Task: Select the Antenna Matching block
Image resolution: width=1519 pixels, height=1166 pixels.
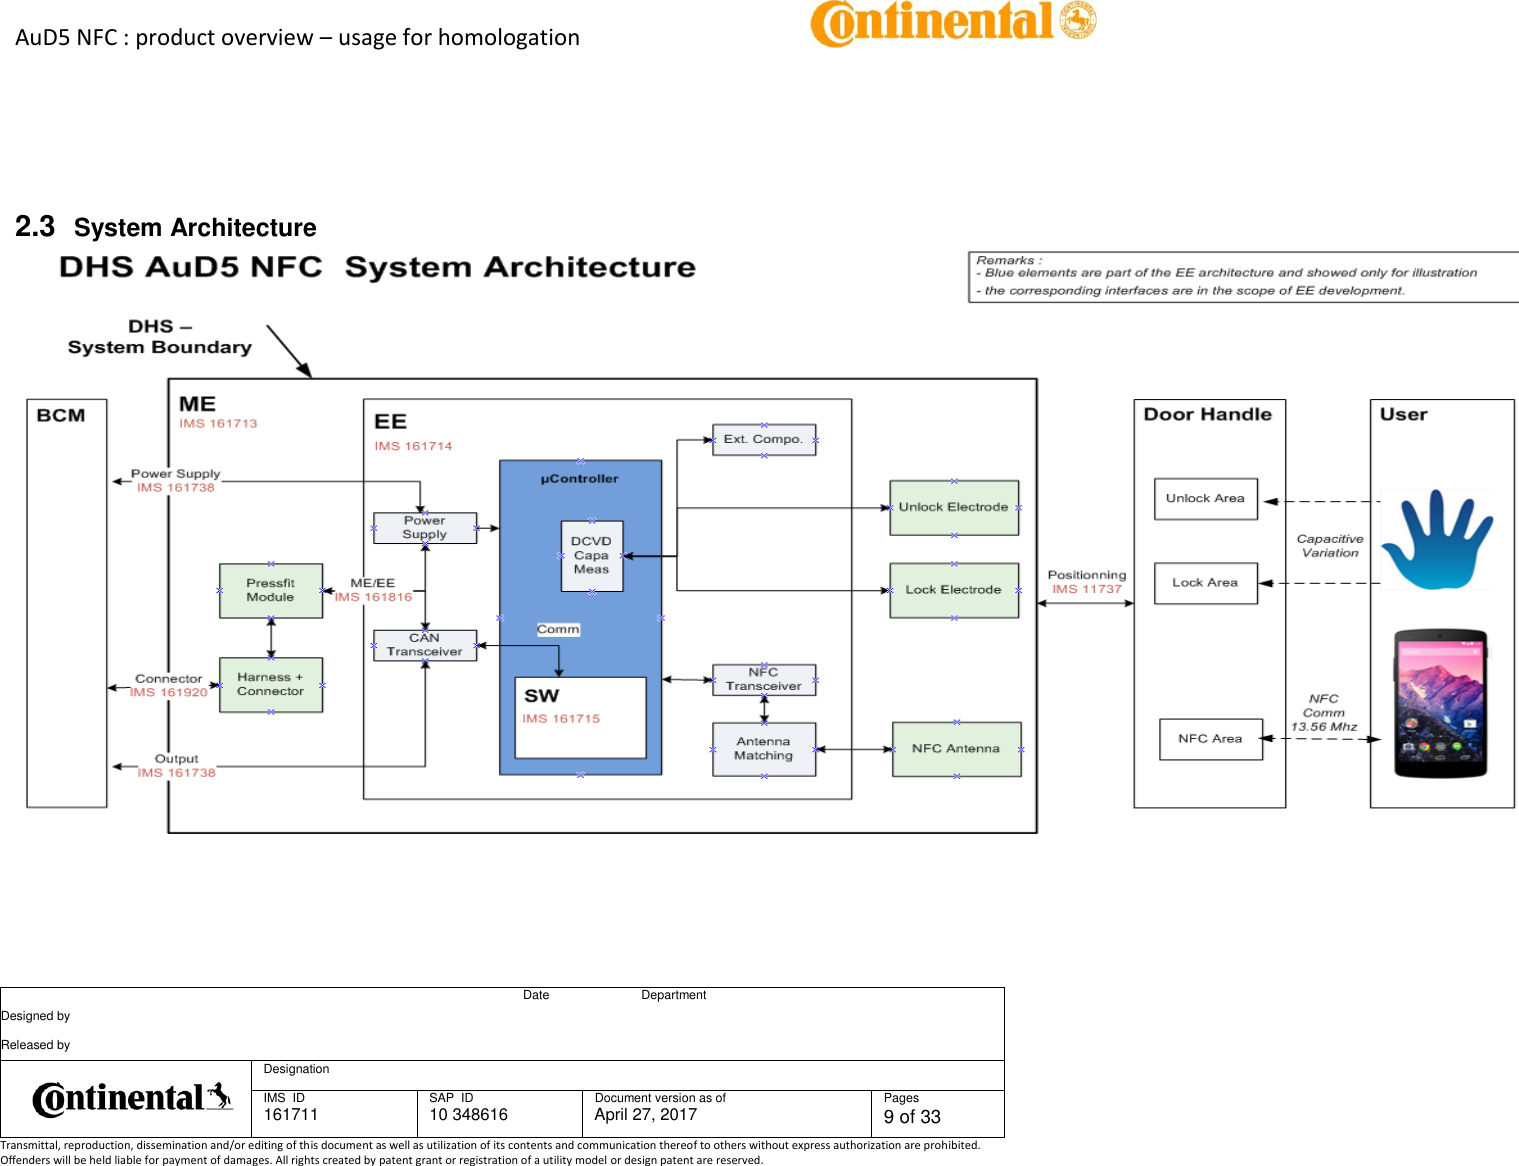Action: tap(764, 749)
